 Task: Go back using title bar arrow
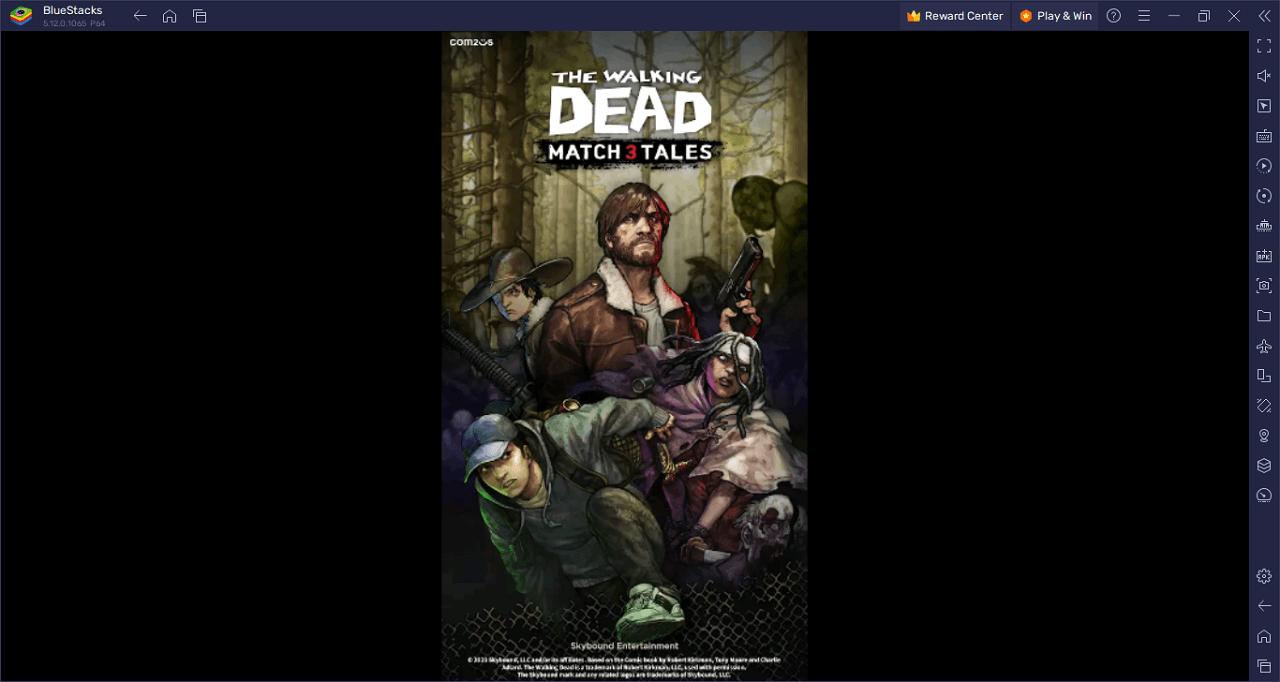tap(140, 16)
